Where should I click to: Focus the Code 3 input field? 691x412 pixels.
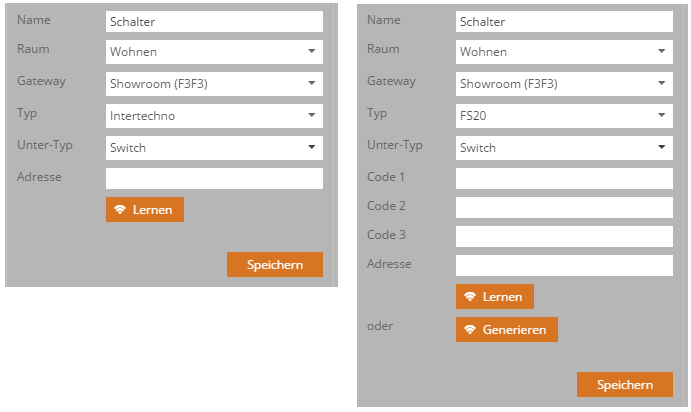564,237
